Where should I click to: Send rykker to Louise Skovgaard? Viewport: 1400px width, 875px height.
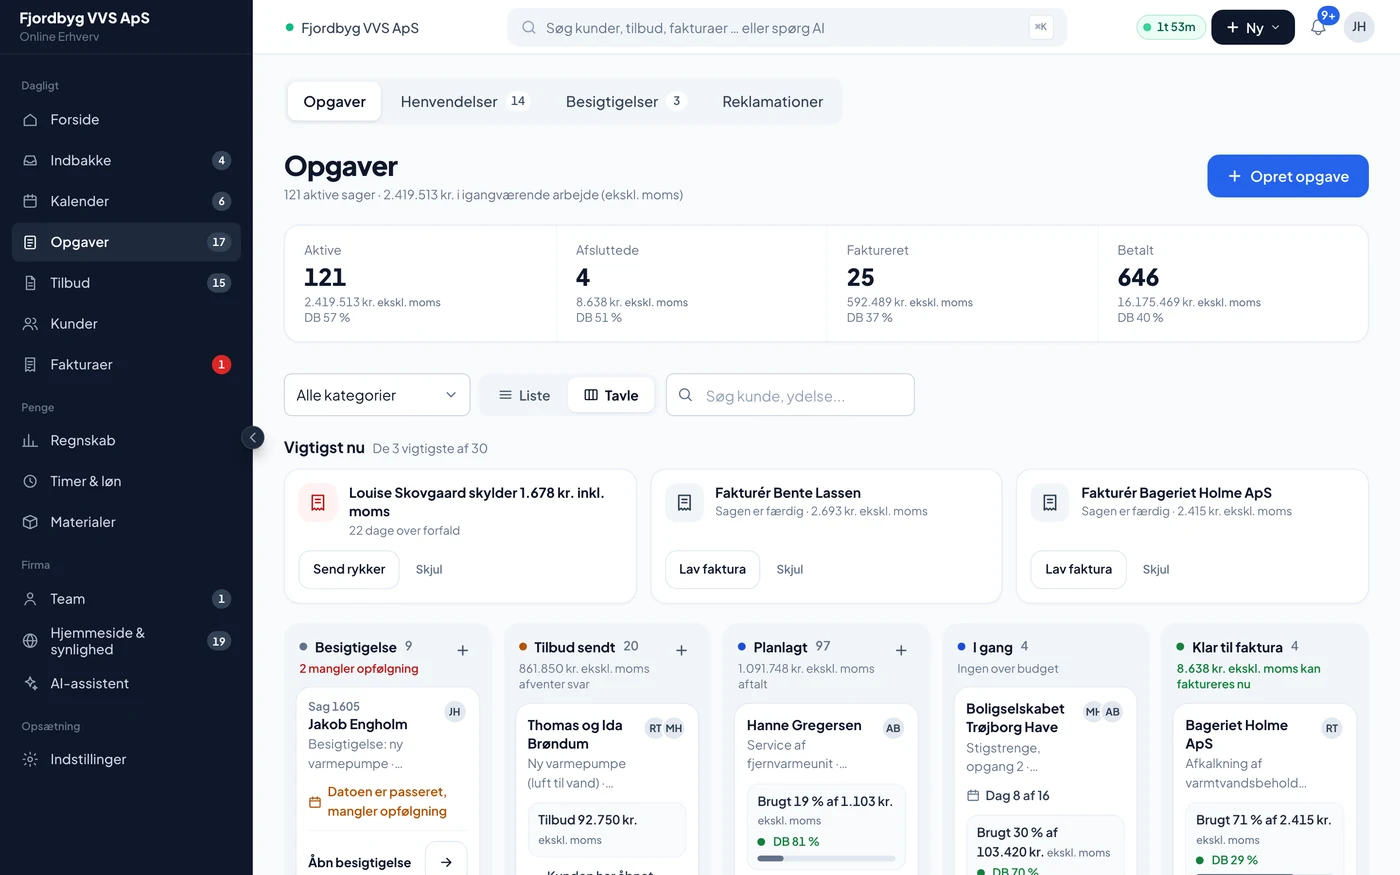349,569
